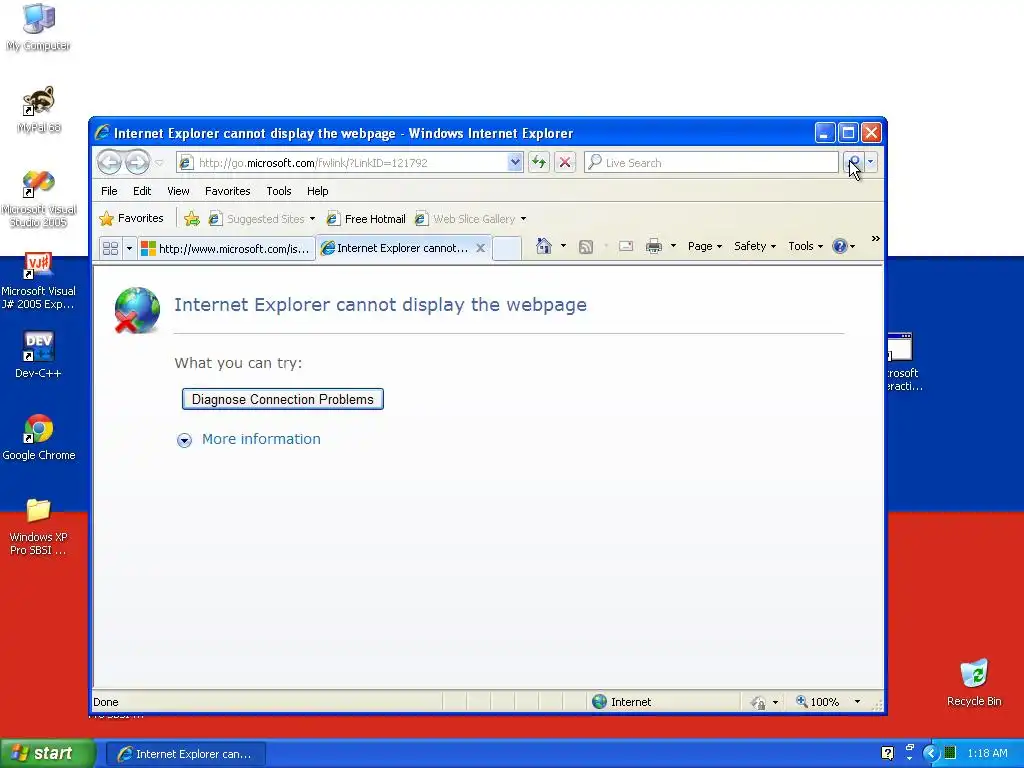
Task: Click the tray help question icon
Action: tap(888, 753)
